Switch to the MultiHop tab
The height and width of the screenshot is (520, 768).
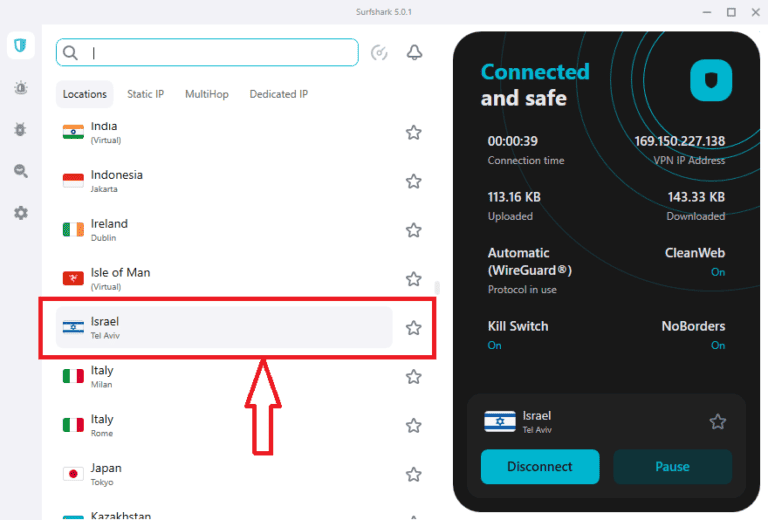(x=207, y=94)
